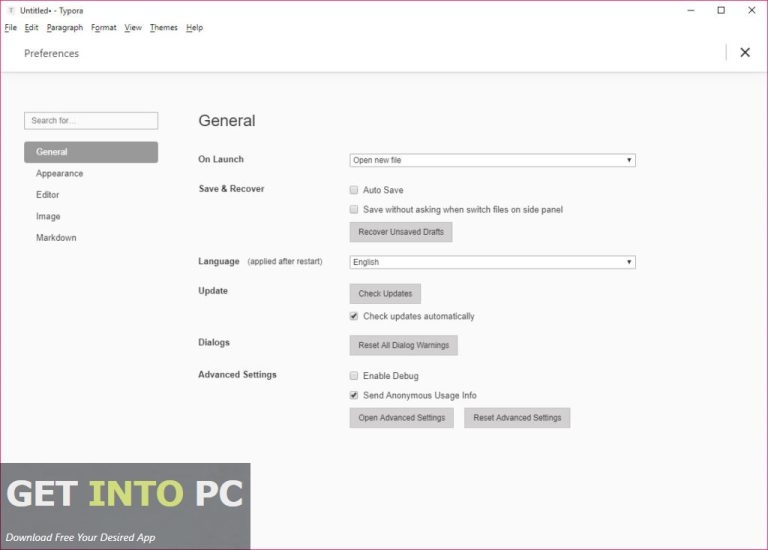Screen dimensions: 768x550
Task: Open the On Launch dropdown
Action: tap(492, 160)
